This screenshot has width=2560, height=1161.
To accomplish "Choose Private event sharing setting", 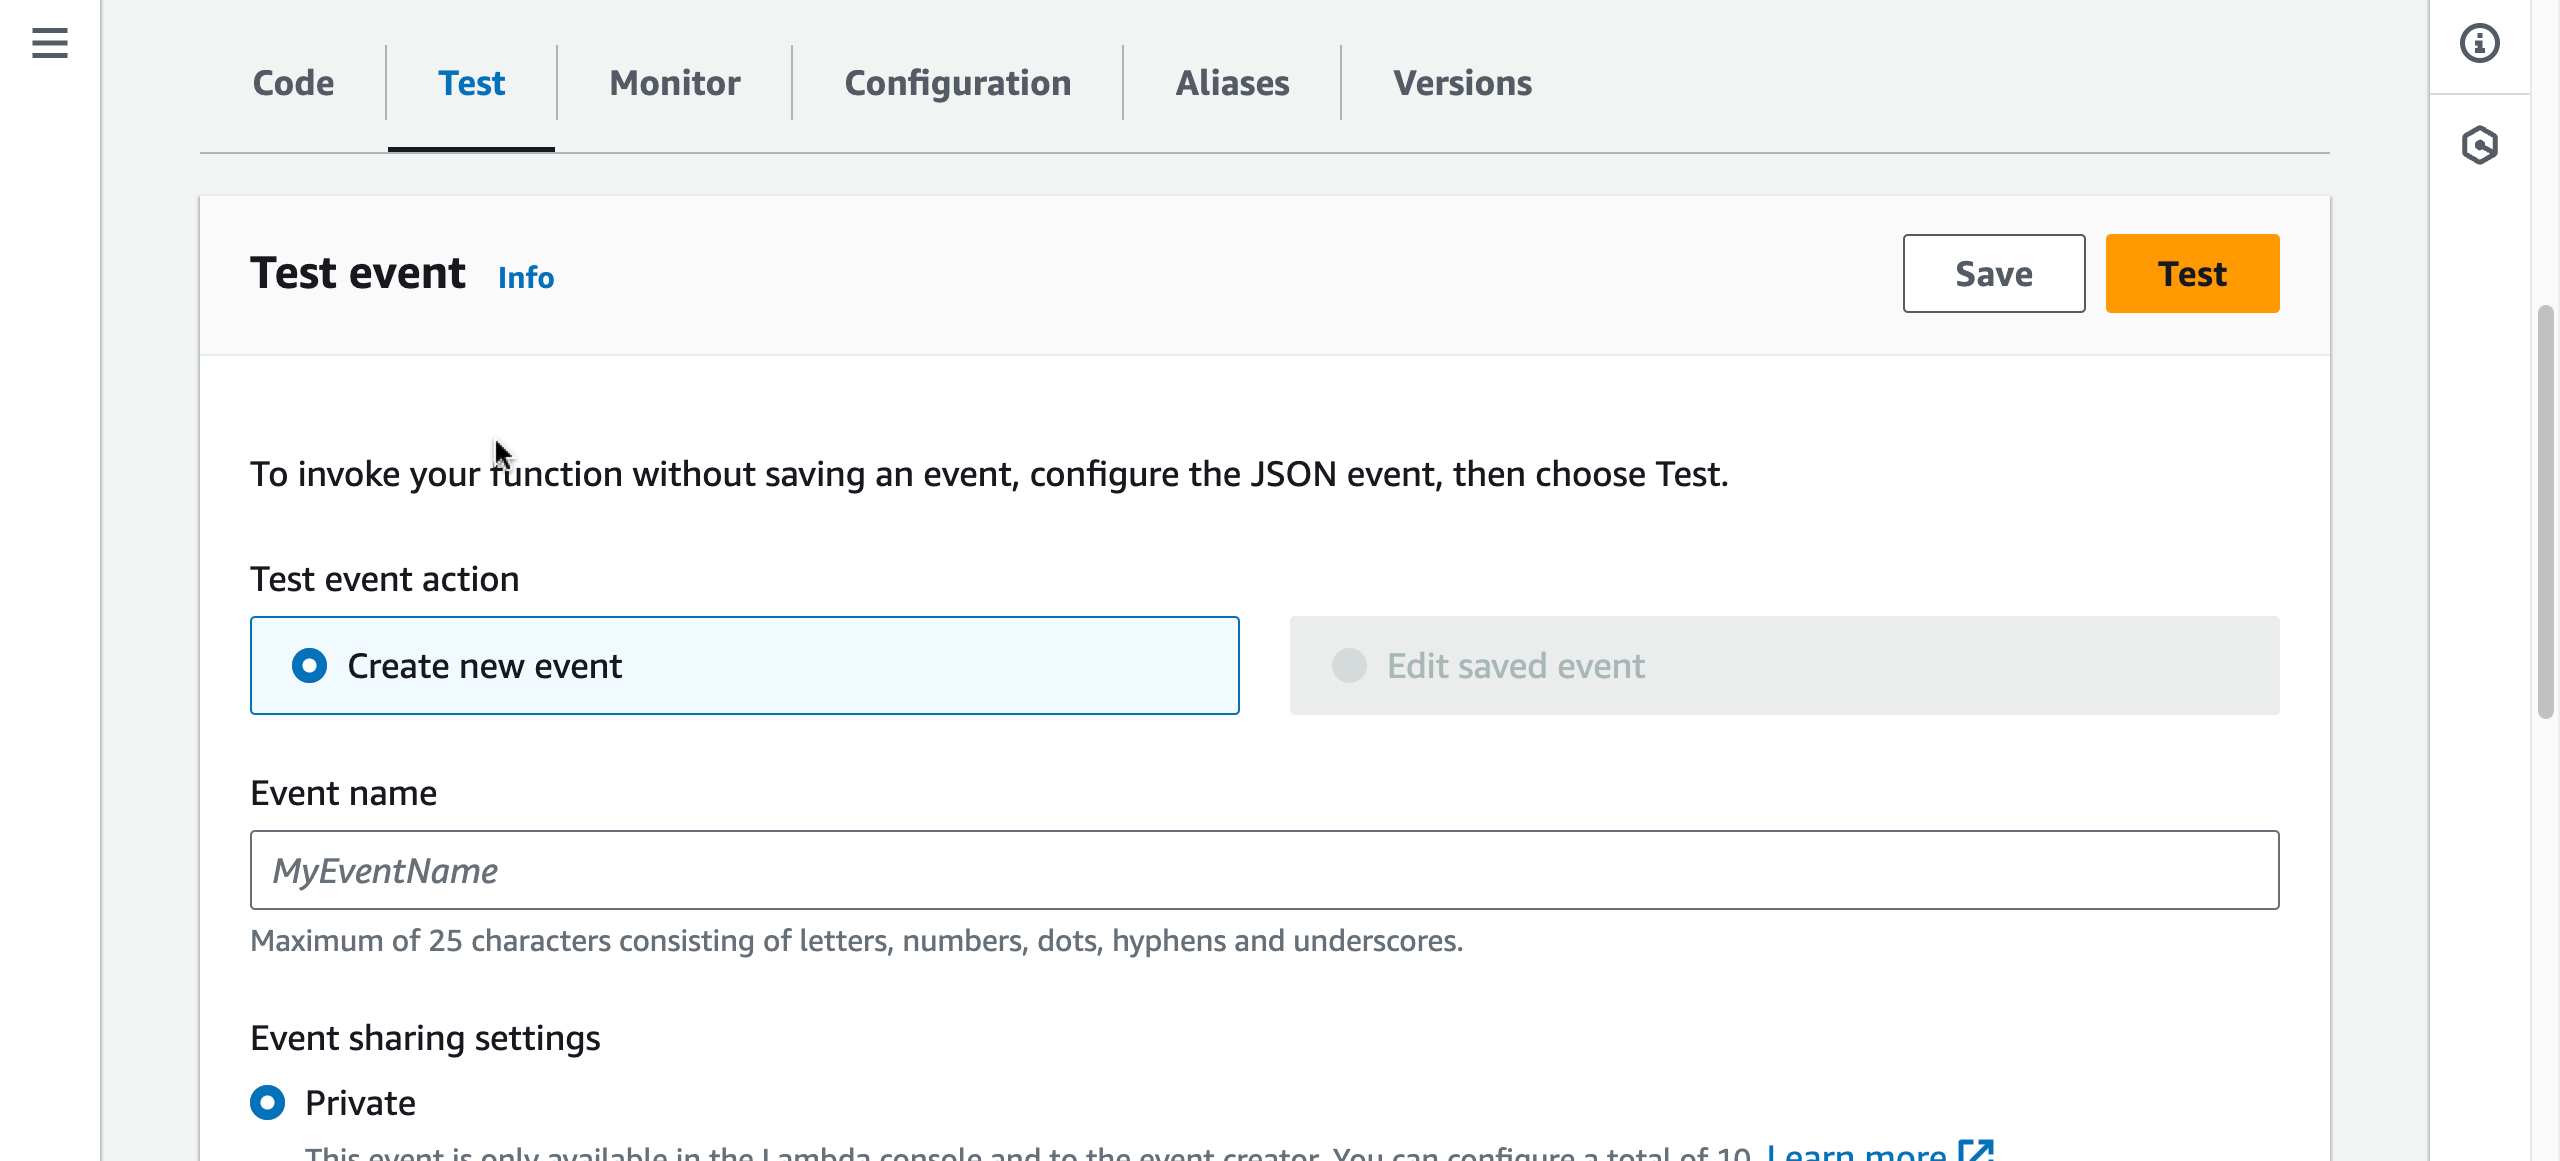I will coord(268,1102).
